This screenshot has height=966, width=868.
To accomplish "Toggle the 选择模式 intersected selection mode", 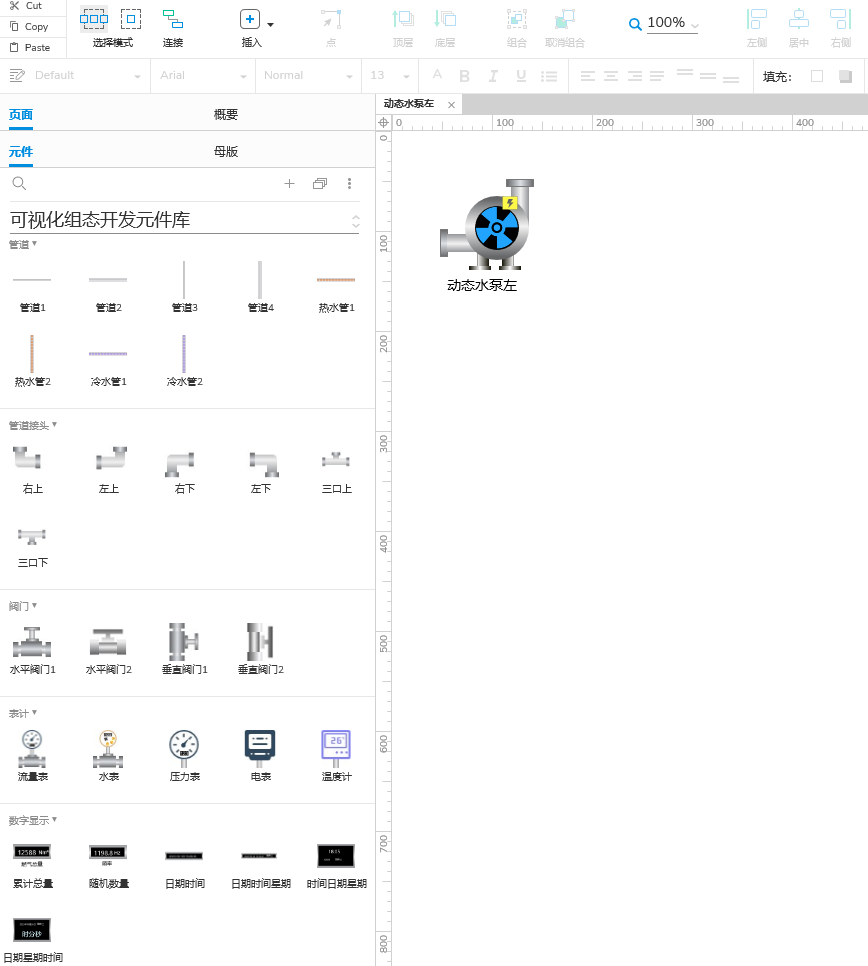I will tap(93, 18).
